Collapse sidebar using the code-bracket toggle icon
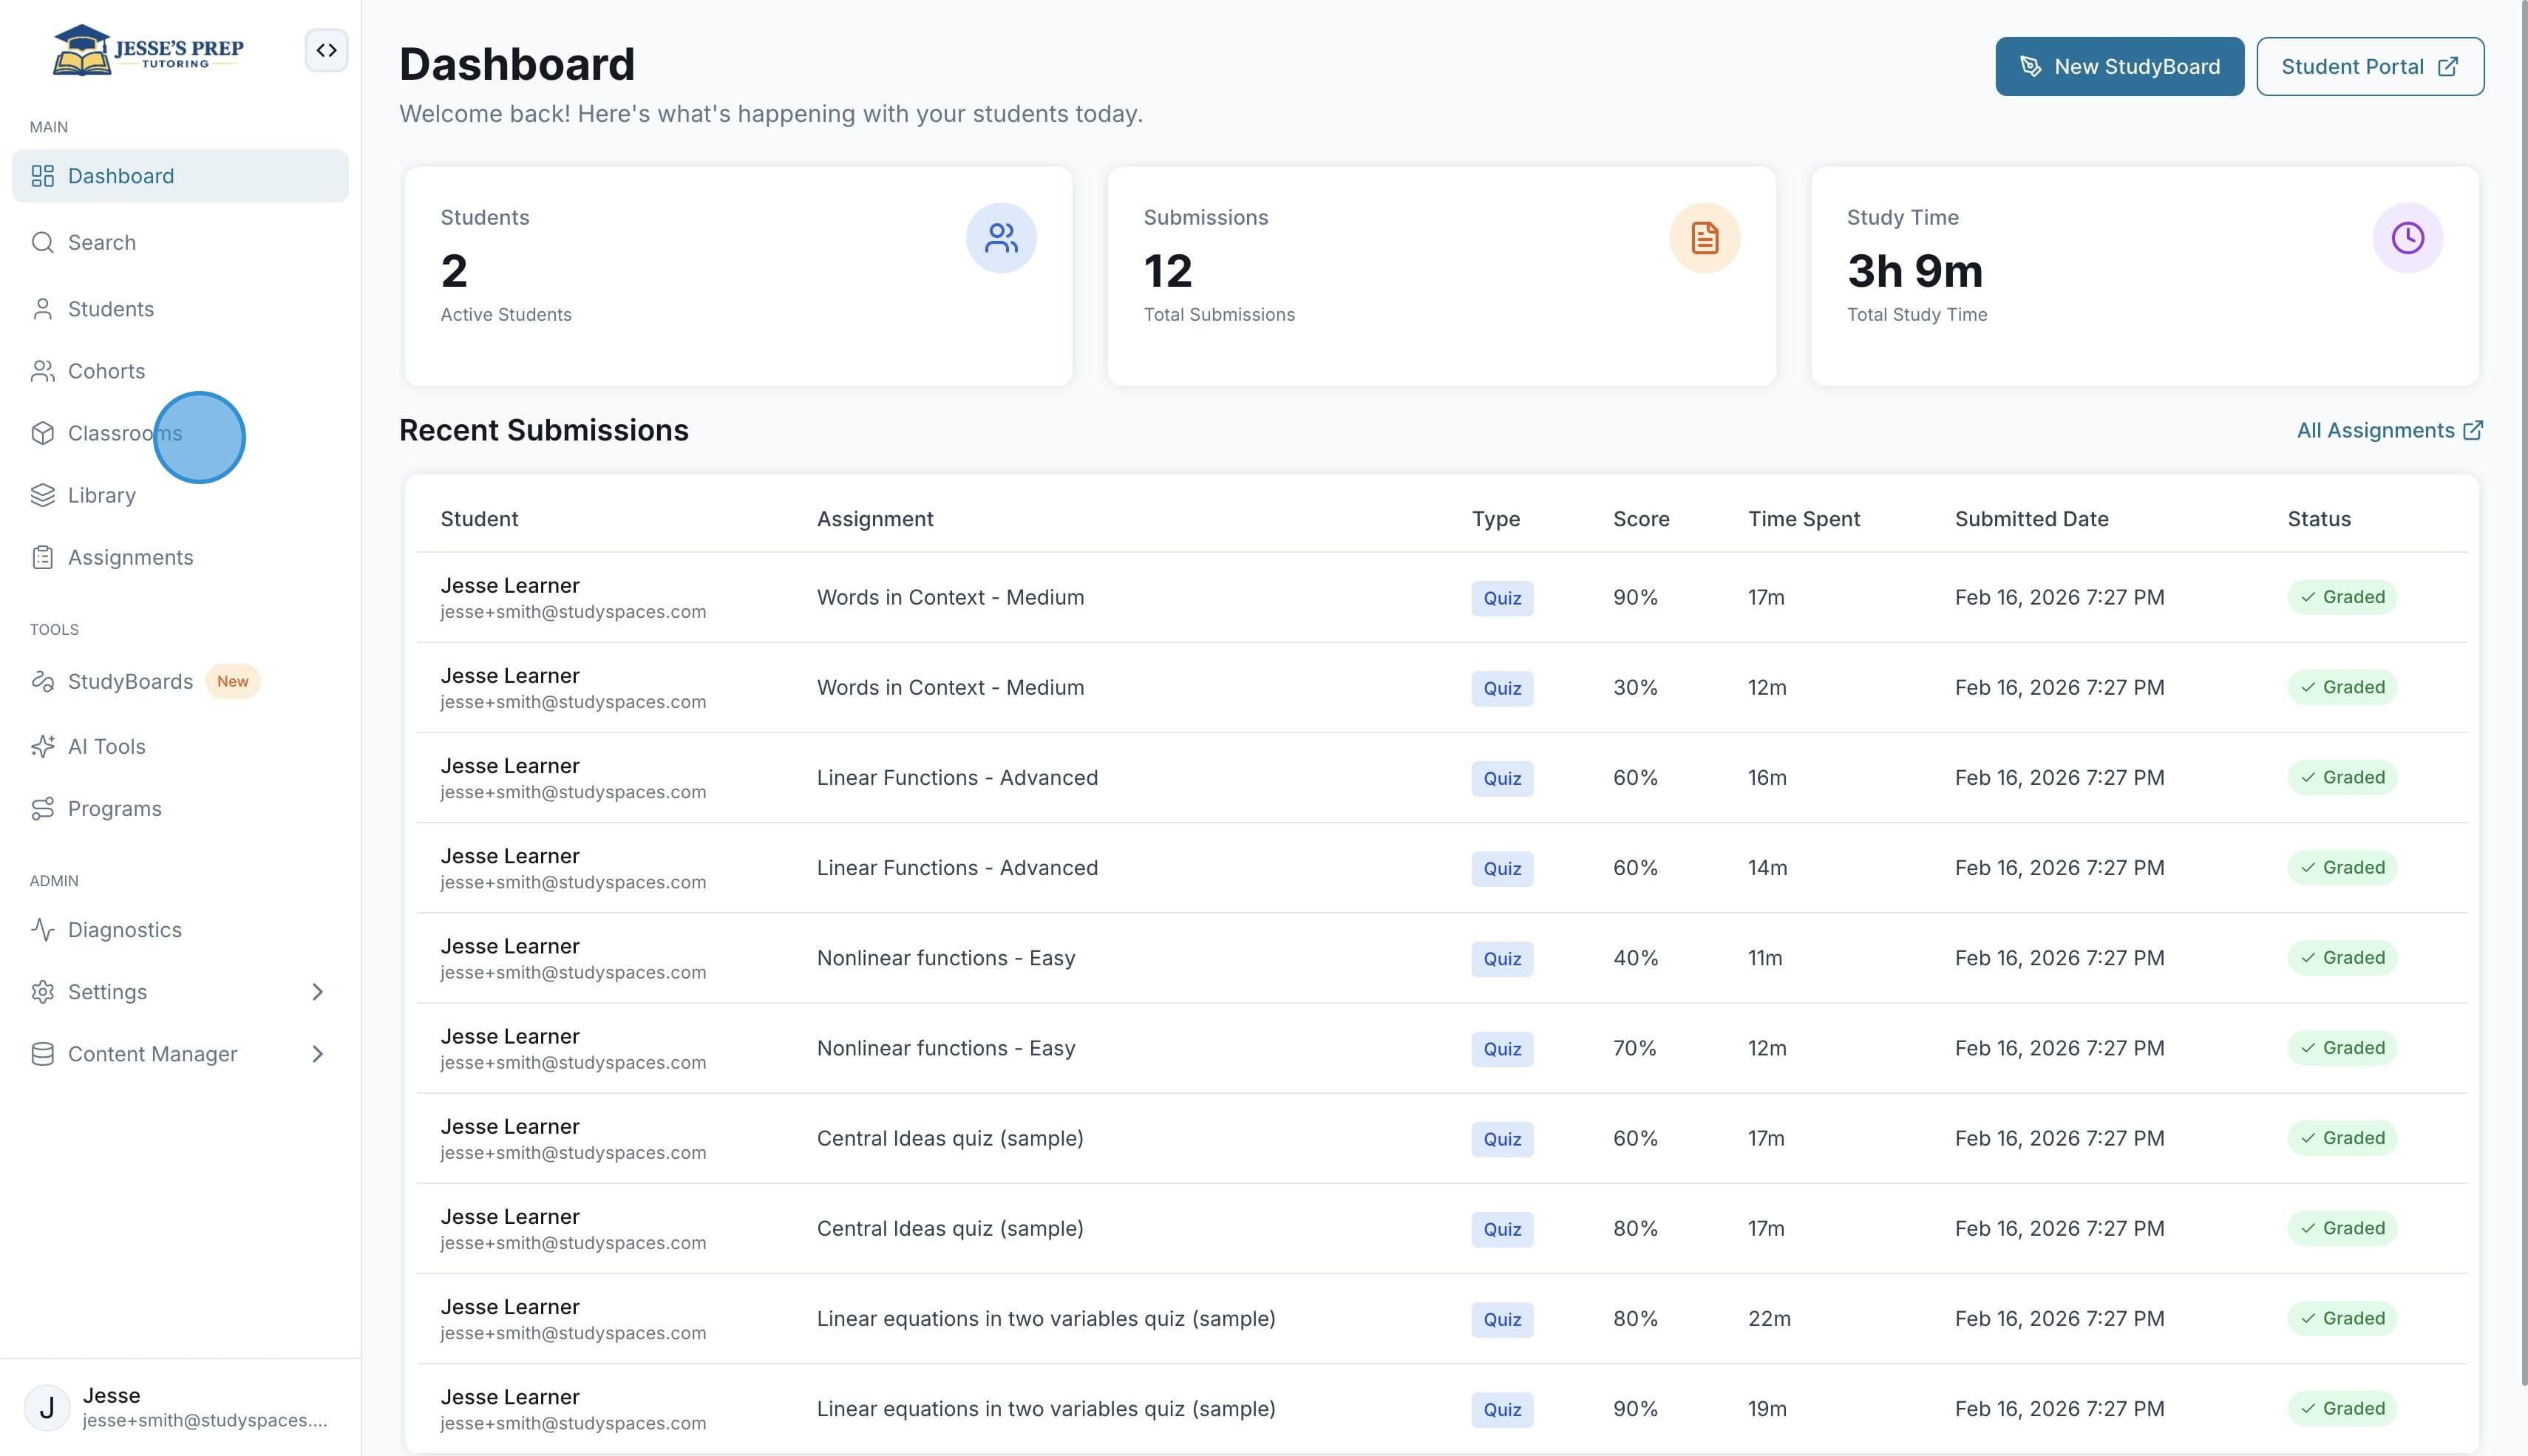The width and height of the screenshot is (2528, 1456). point(326,50)
